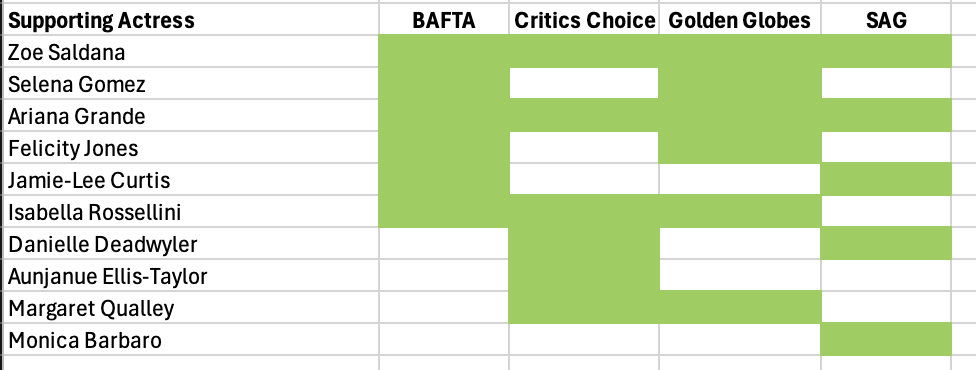This screenshot has height=370, width=976.
Task: Click the Monica Barbaro name cell
Action: pos(191,339)
